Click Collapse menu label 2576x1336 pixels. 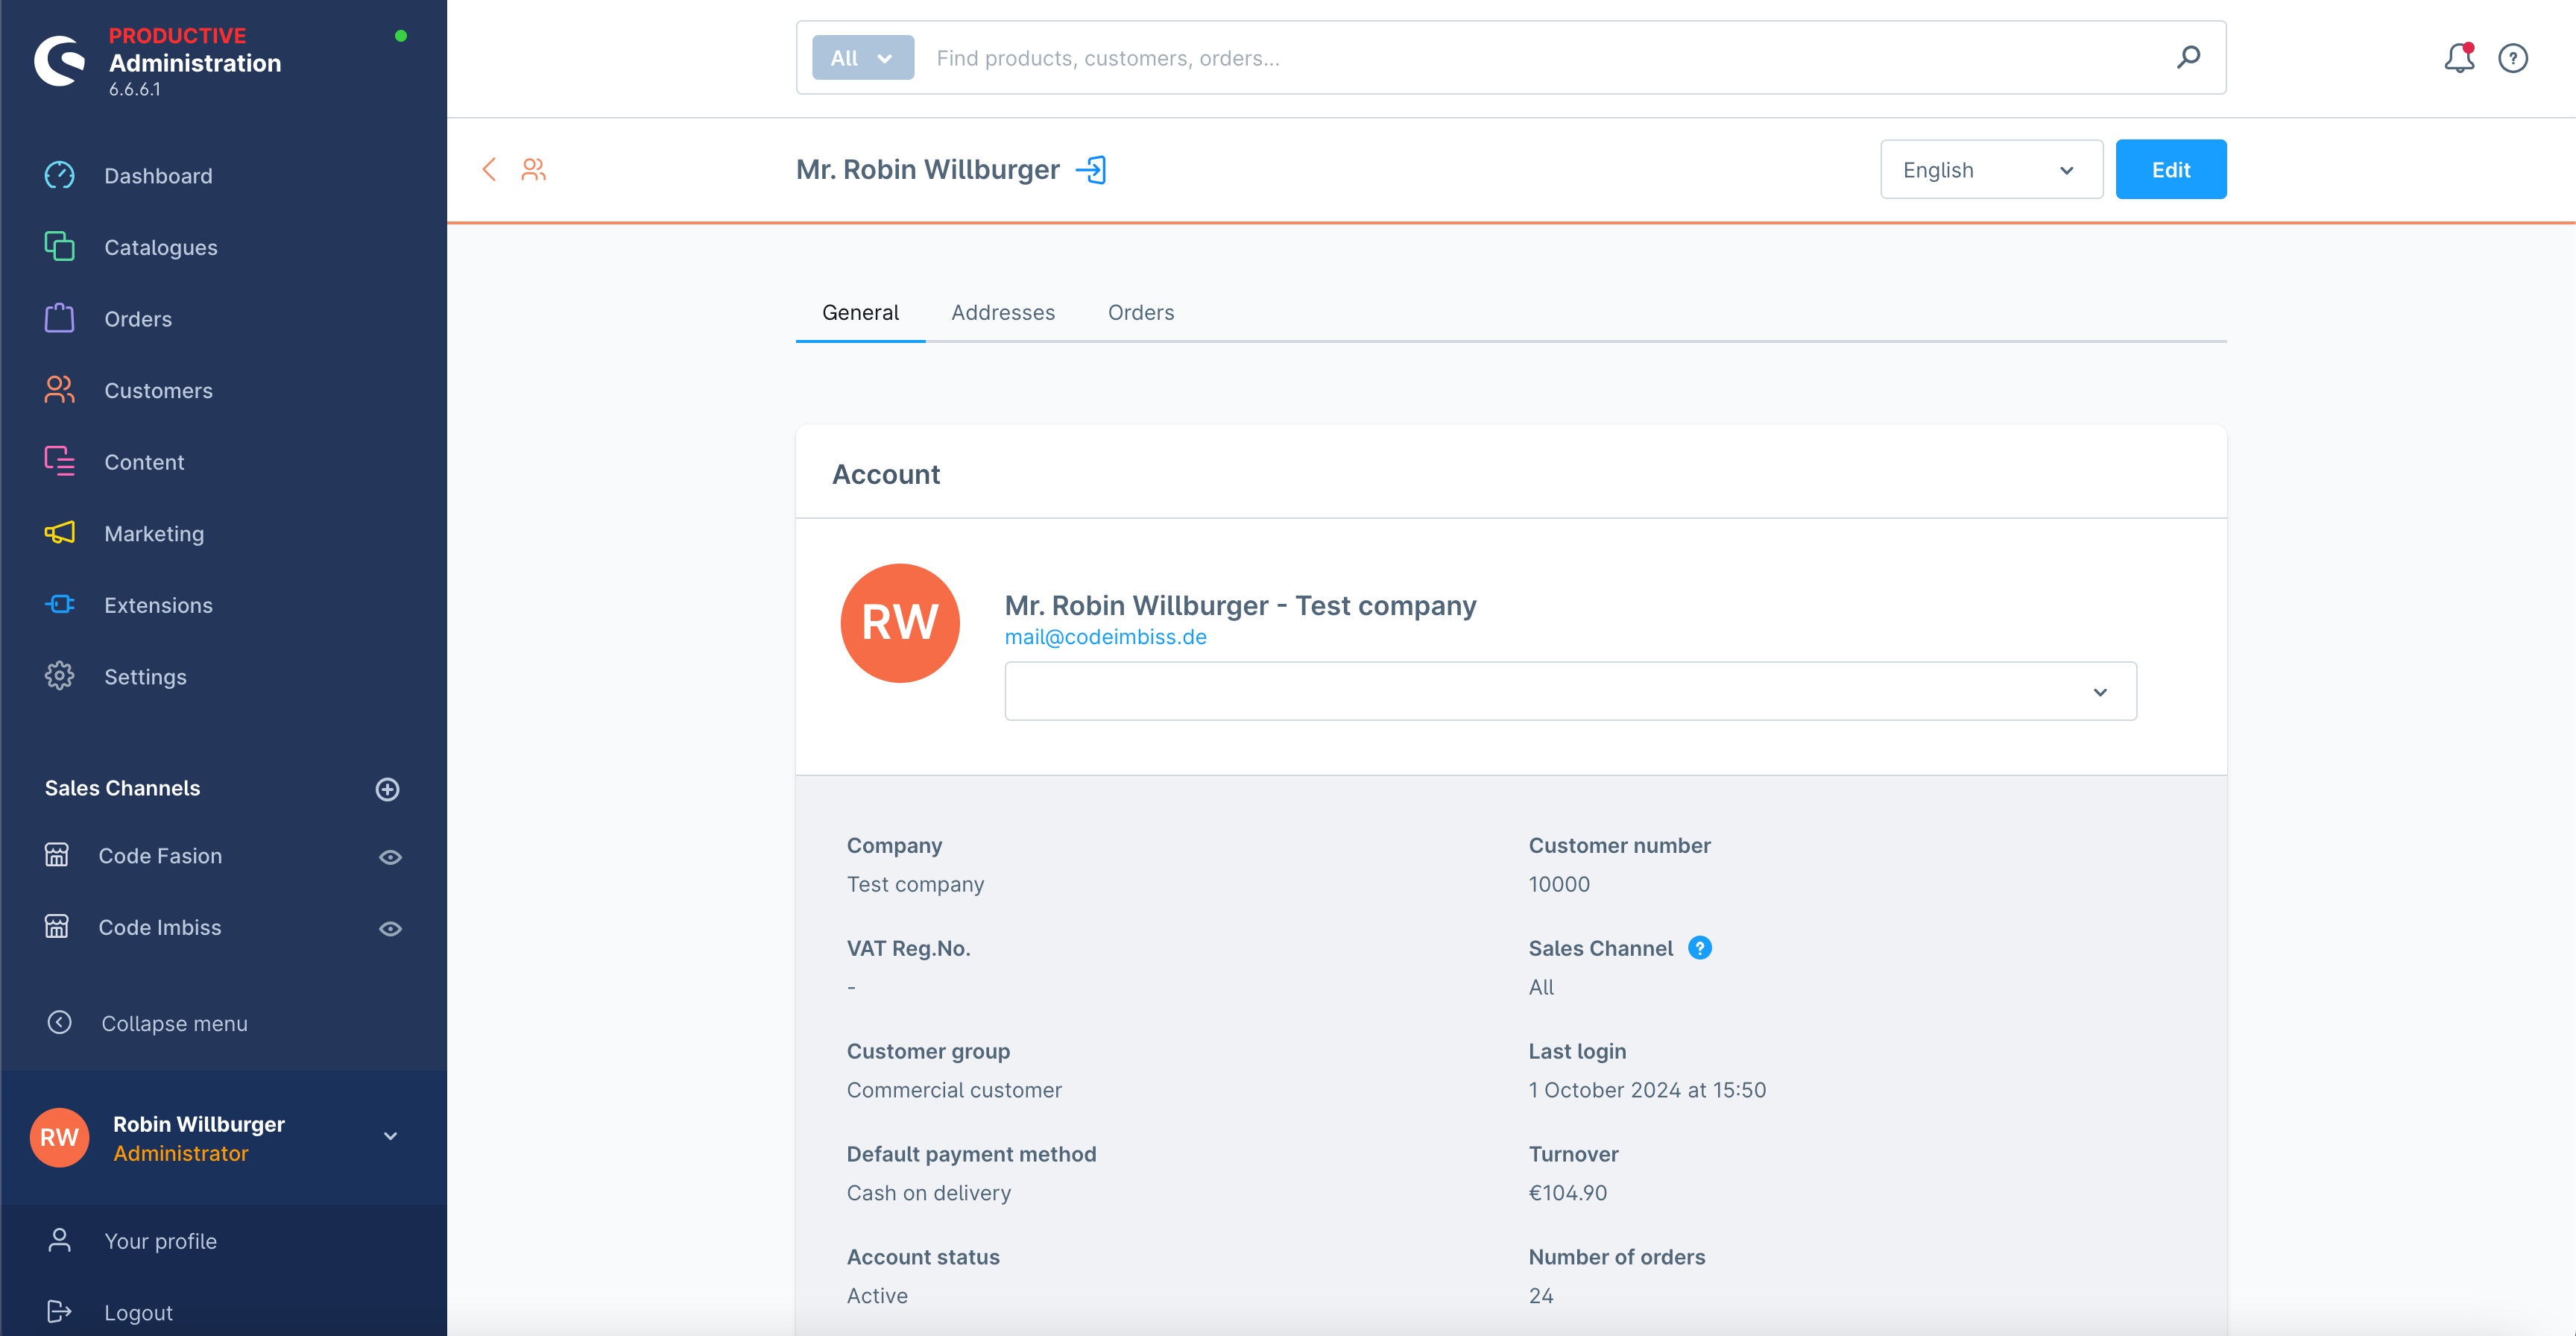(x=174, y=1023)
